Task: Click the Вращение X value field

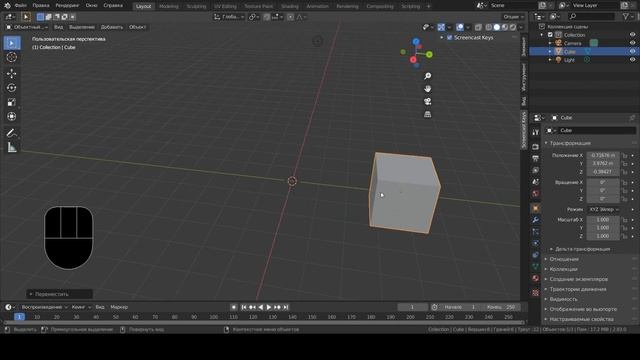Action: click(603, 182)
